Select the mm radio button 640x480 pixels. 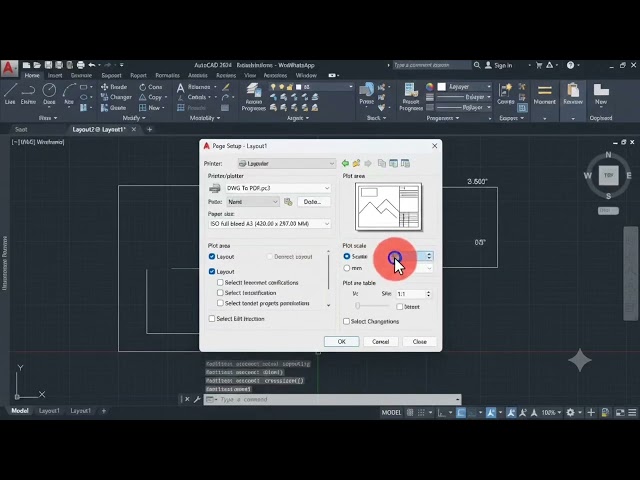[347, 268]
